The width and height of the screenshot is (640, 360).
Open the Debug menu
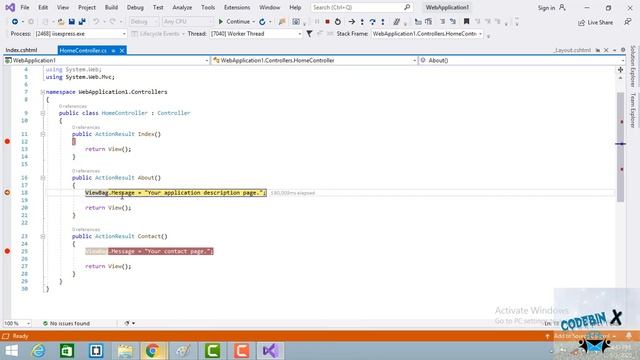135,7
